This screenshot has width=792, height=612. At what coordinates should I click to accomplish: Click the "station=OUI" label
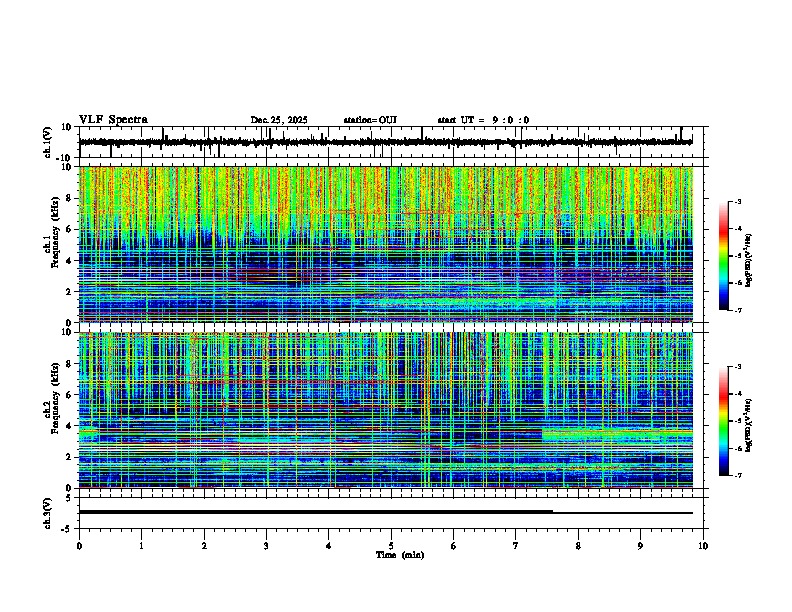coord(370,120)
